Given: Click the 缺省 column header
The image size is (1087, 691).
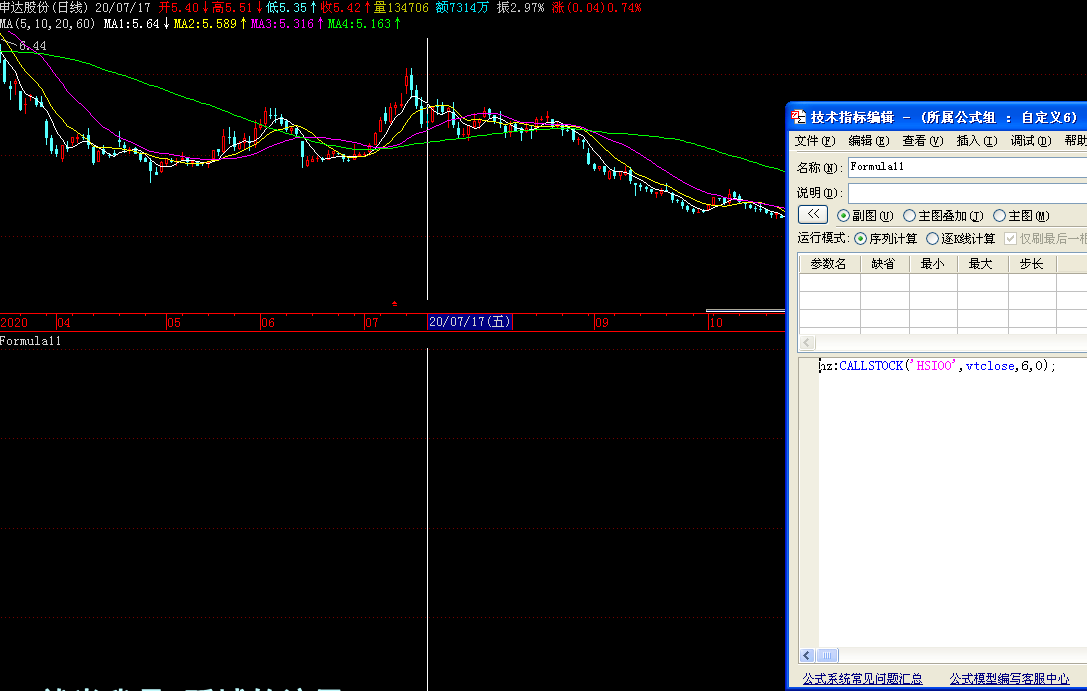Looking at the screenshot, I should coord(884,264).
